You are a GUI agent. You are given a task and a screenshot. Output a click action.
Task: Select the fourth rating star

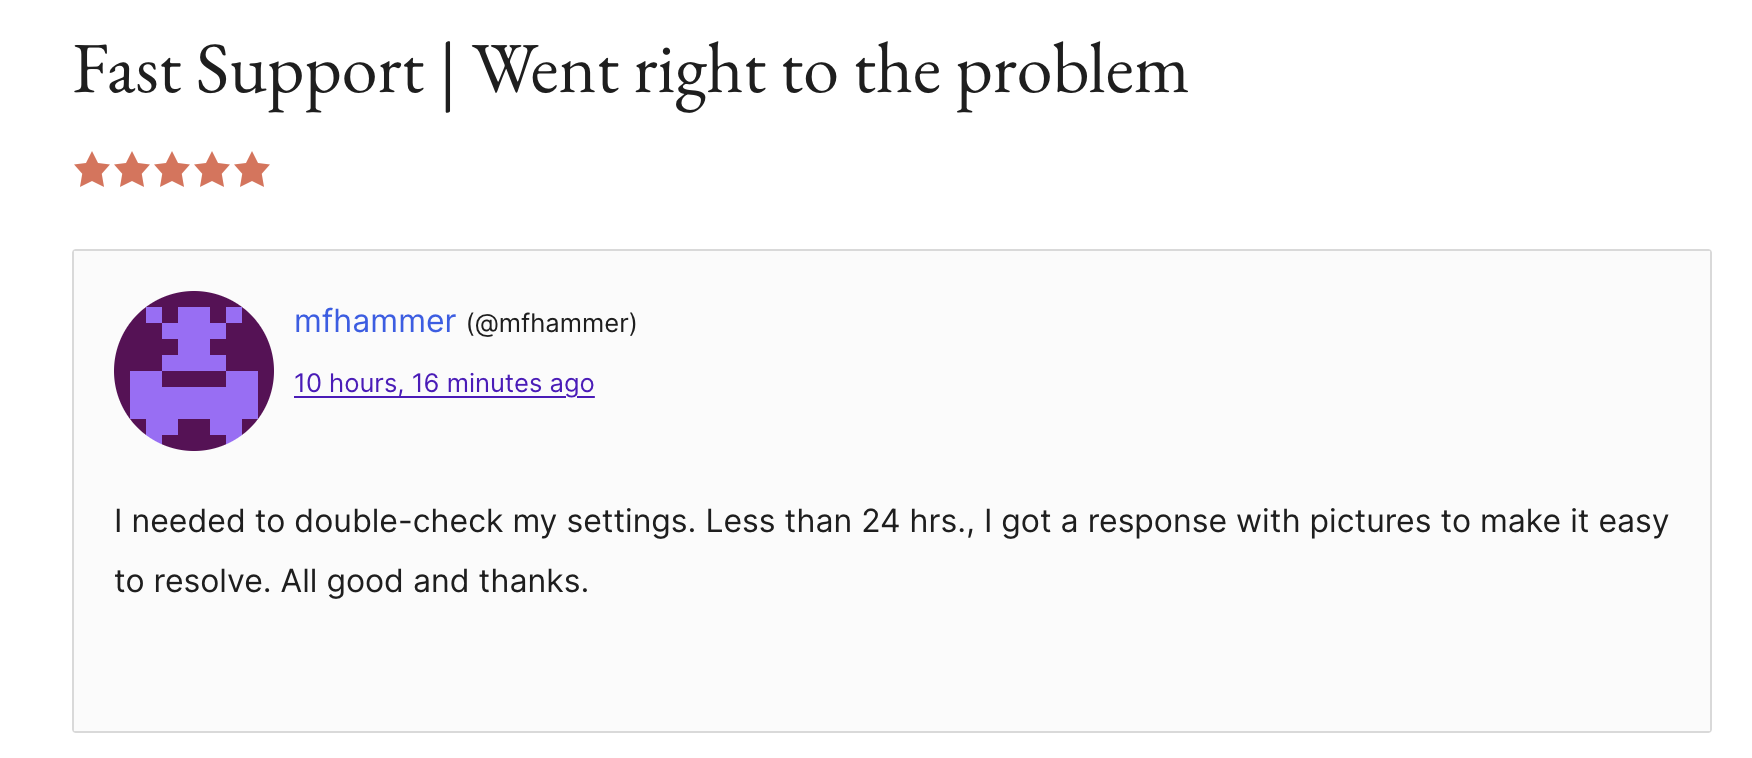click(x=212, y=170)
